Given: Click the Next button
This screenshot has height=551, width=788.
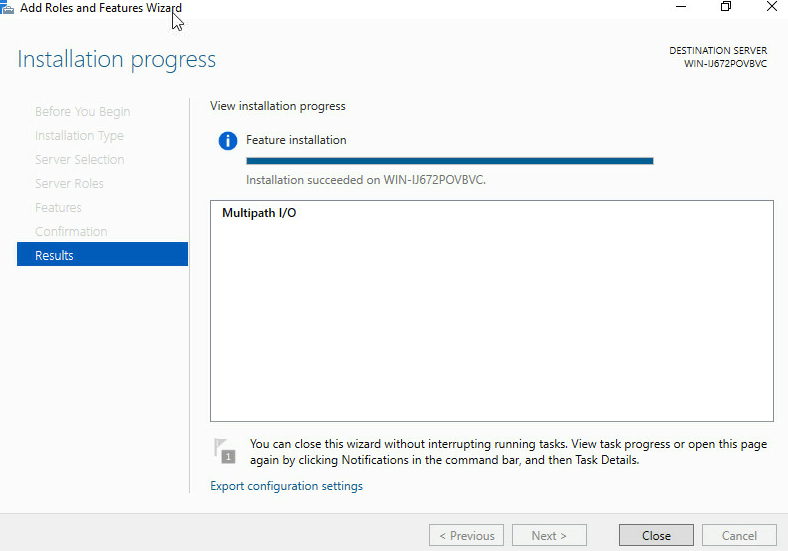Looking at the screenshot, I should click(x=549, y=535).
